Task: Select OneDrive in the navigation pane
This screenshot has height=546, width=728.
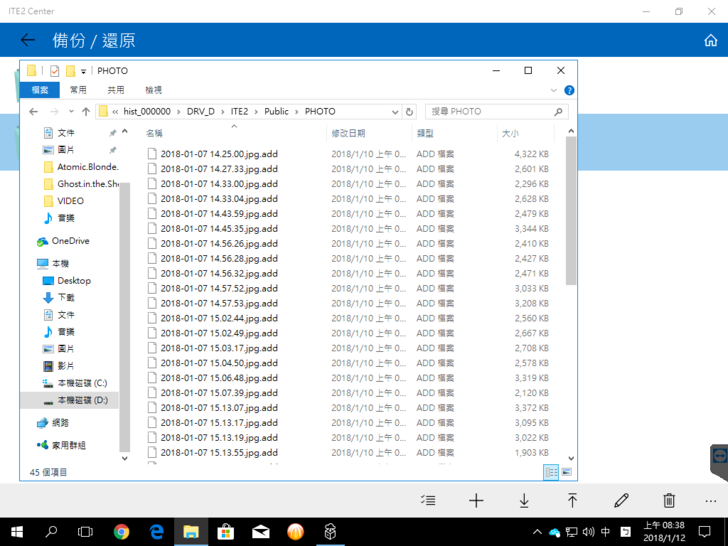Action: (70, 241)
